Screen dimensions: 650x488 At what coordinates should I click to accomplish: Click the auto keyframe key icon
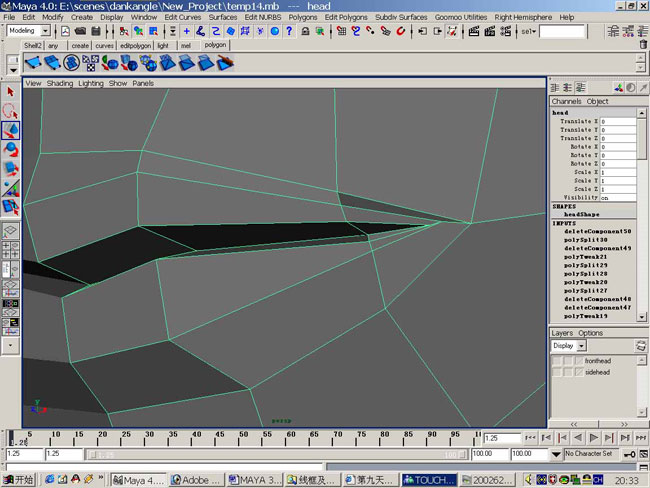[x=630, y=454]
